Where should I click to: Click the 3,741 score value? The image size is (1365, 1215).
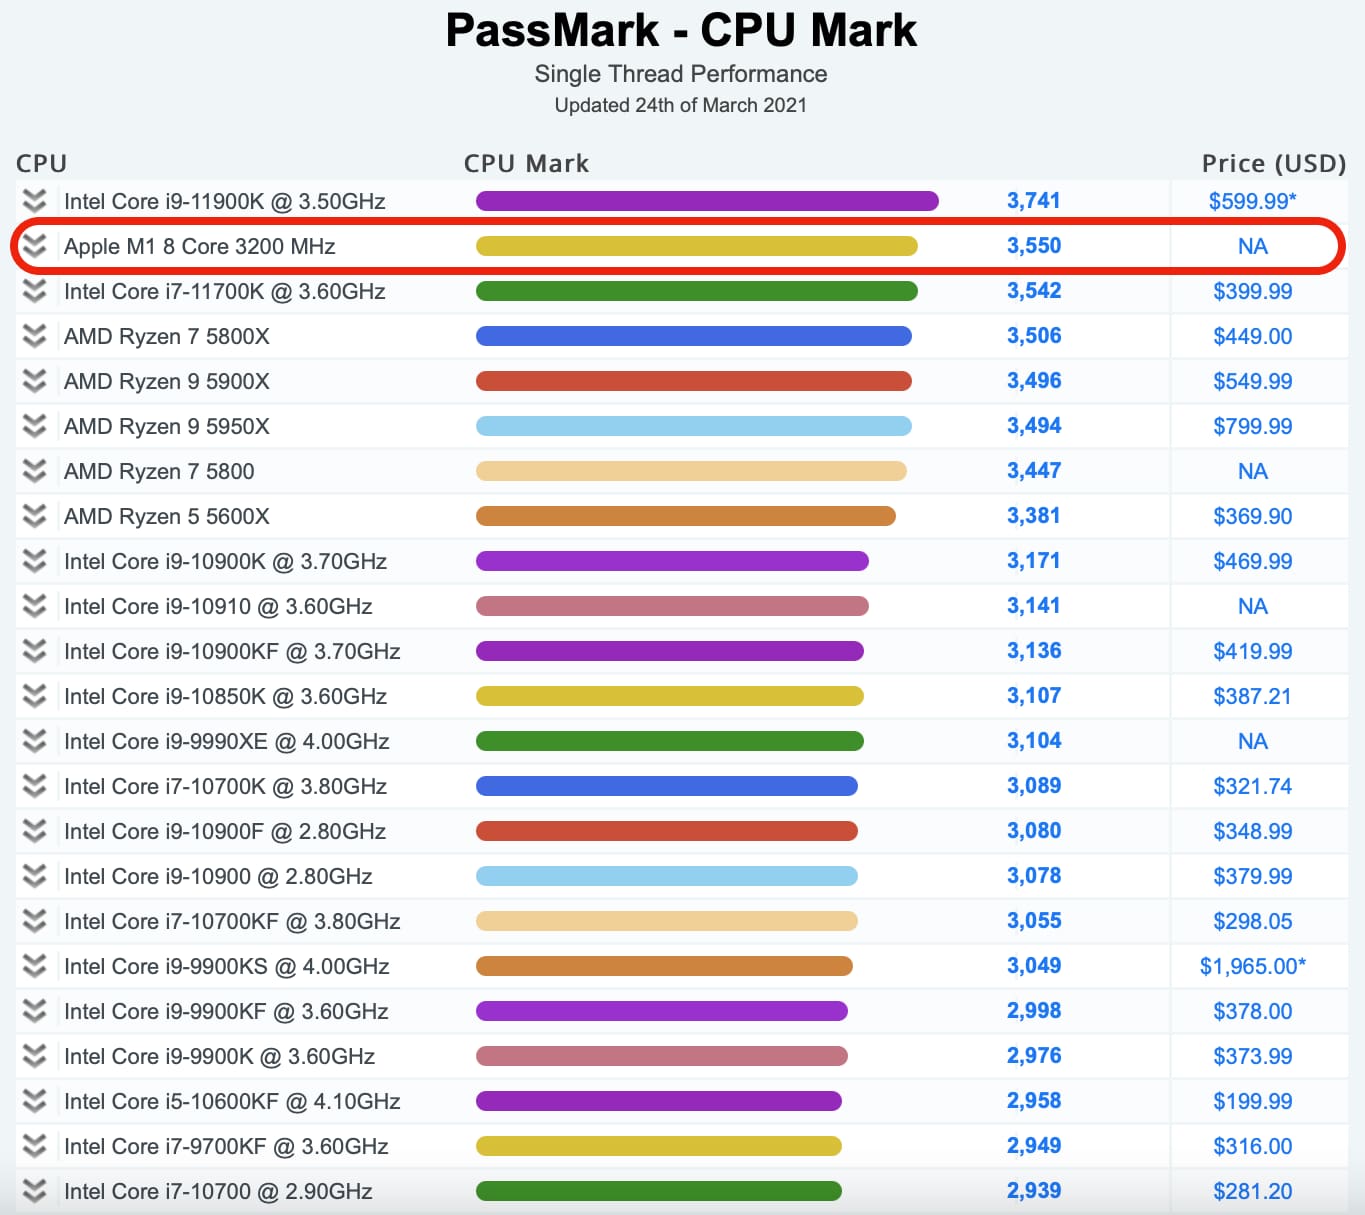(1034, 200)
